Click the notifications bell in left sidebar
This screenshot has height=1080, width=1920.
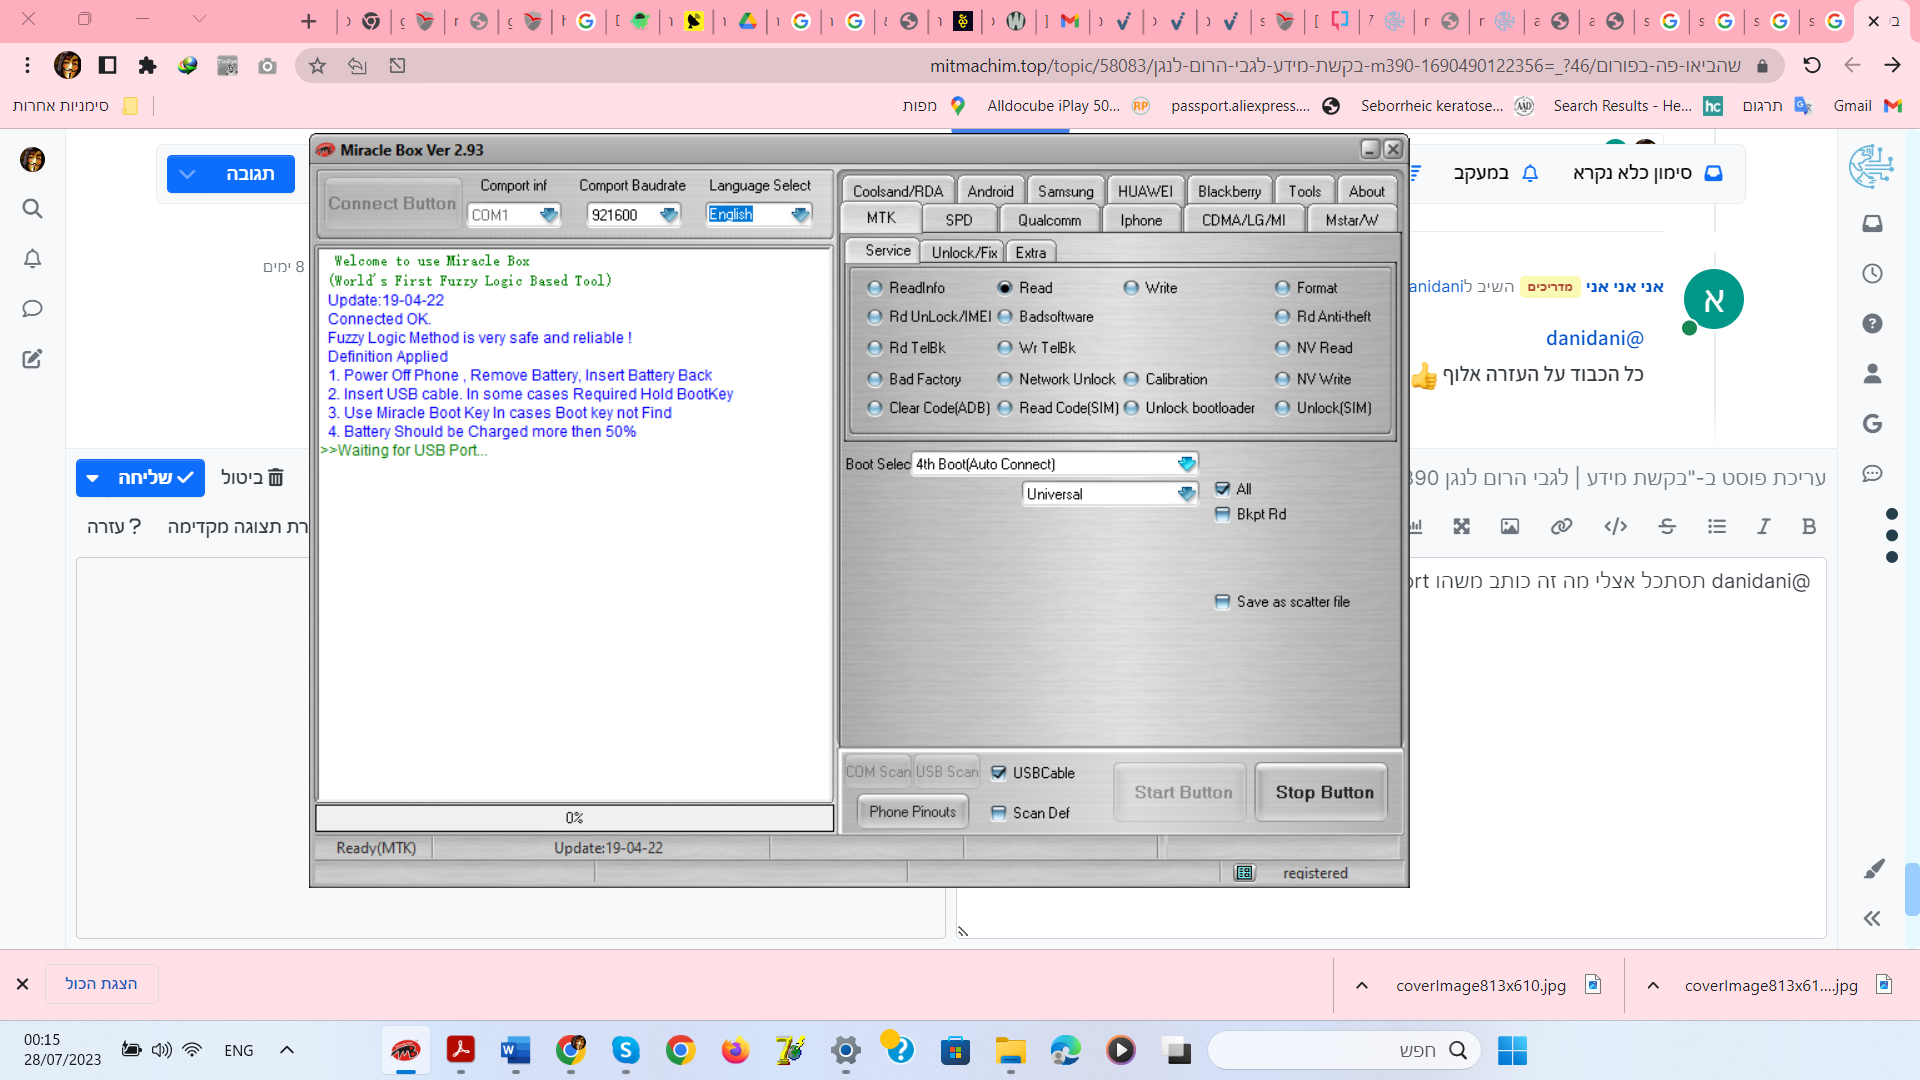coord(32,259)
